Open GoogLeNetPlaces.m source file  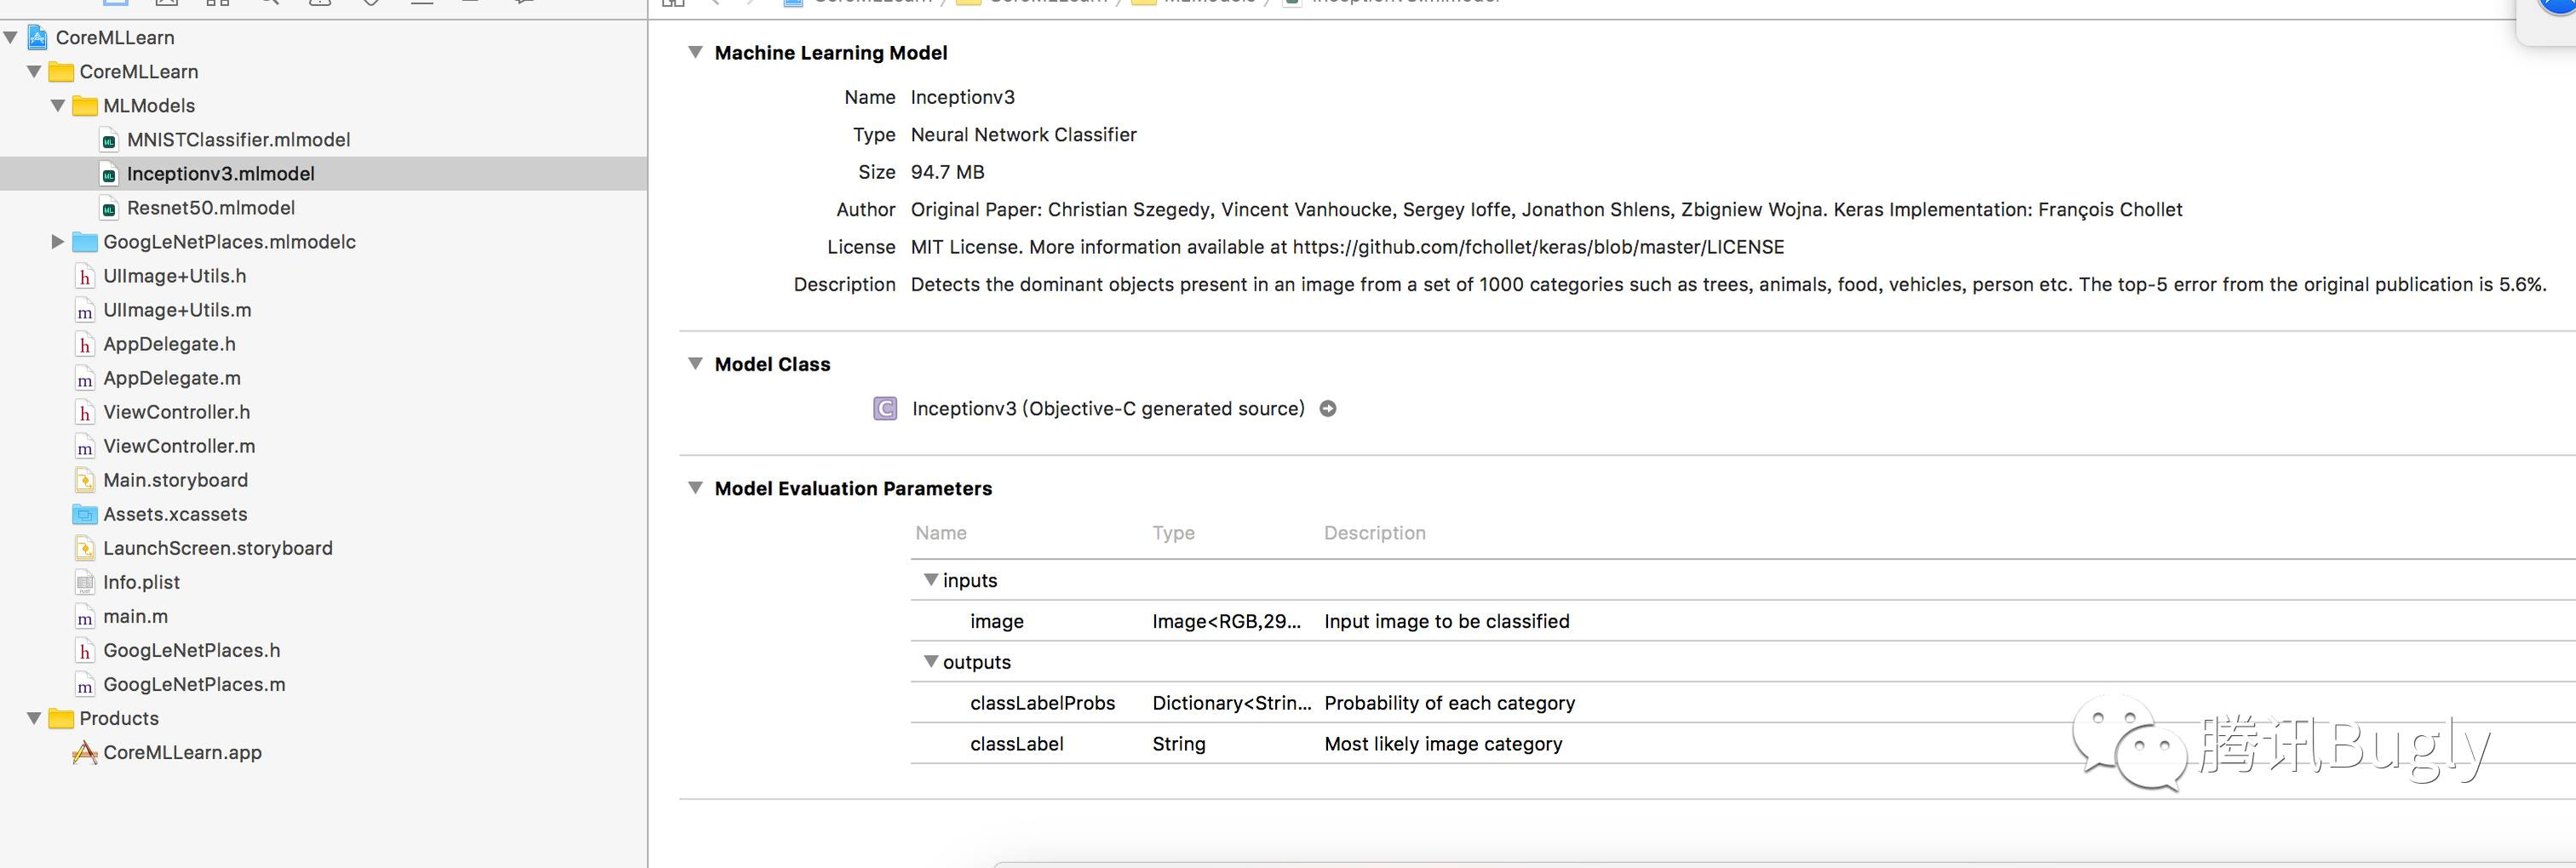click(x=194, y=685)
